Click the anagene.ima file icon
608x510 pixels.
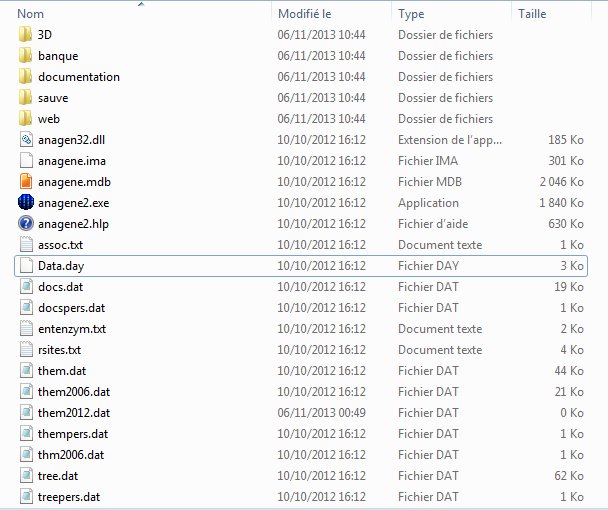click(26, 161)
